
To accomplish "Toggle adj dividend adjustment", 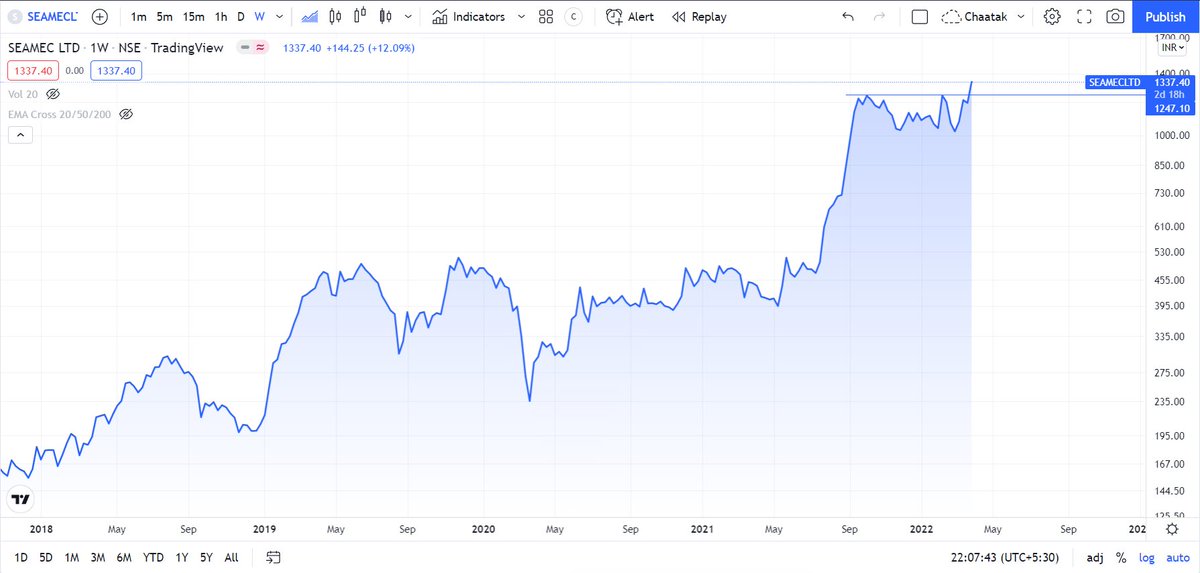I will (x=1096, y=557).
